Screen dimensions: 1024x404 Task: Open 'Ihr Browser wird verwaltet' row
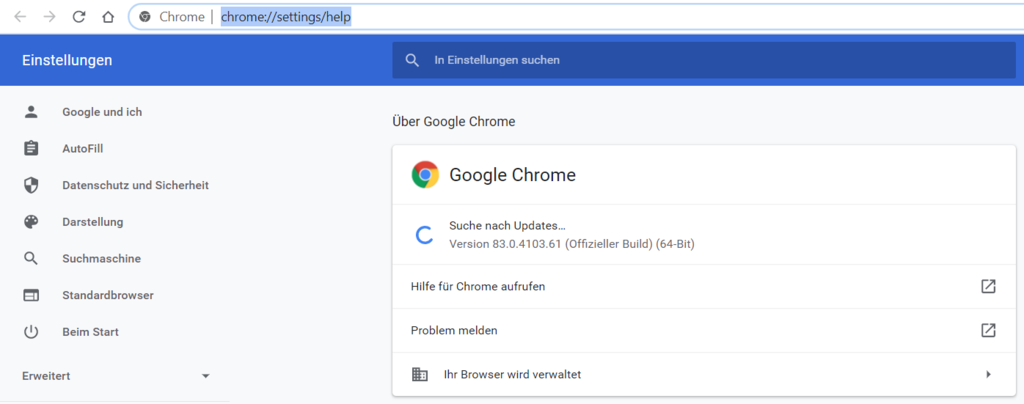pyautogui.click(x=704, y=375)
